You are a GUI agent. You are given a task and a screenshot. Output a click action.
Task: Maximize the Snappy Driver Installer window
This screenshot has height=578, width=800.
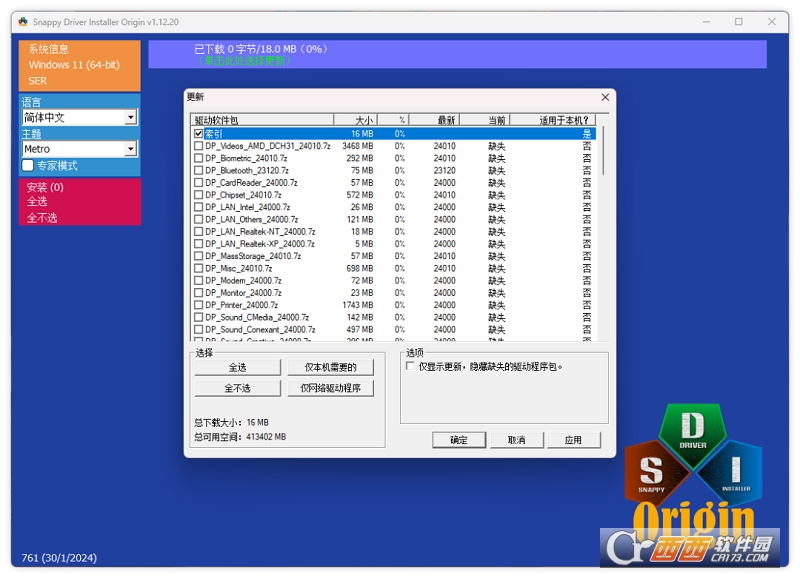click(739, 22)
